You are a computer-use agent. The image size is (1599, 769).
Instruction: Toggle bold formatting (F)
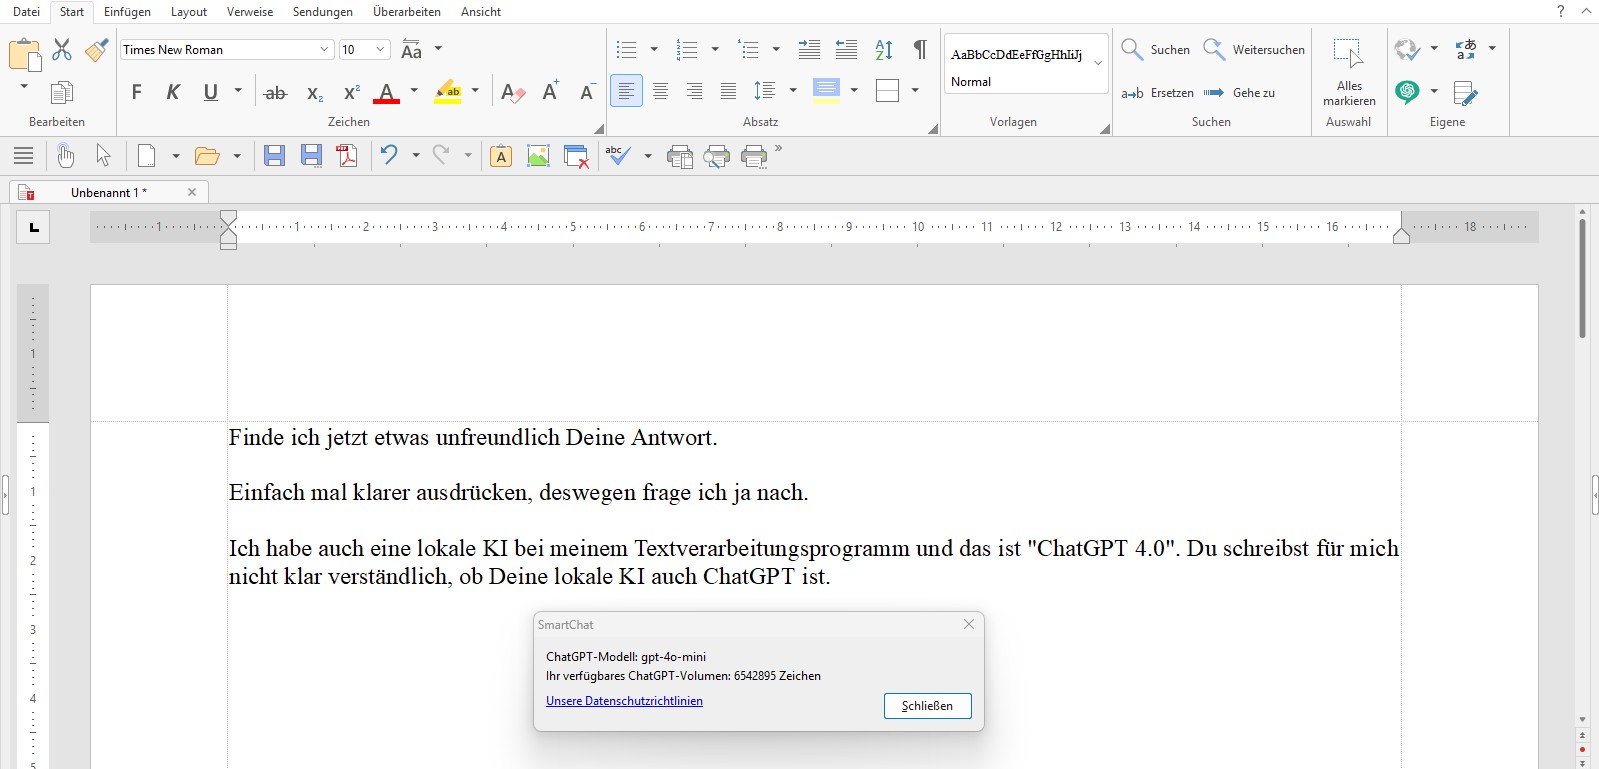(x=137, y=93)
